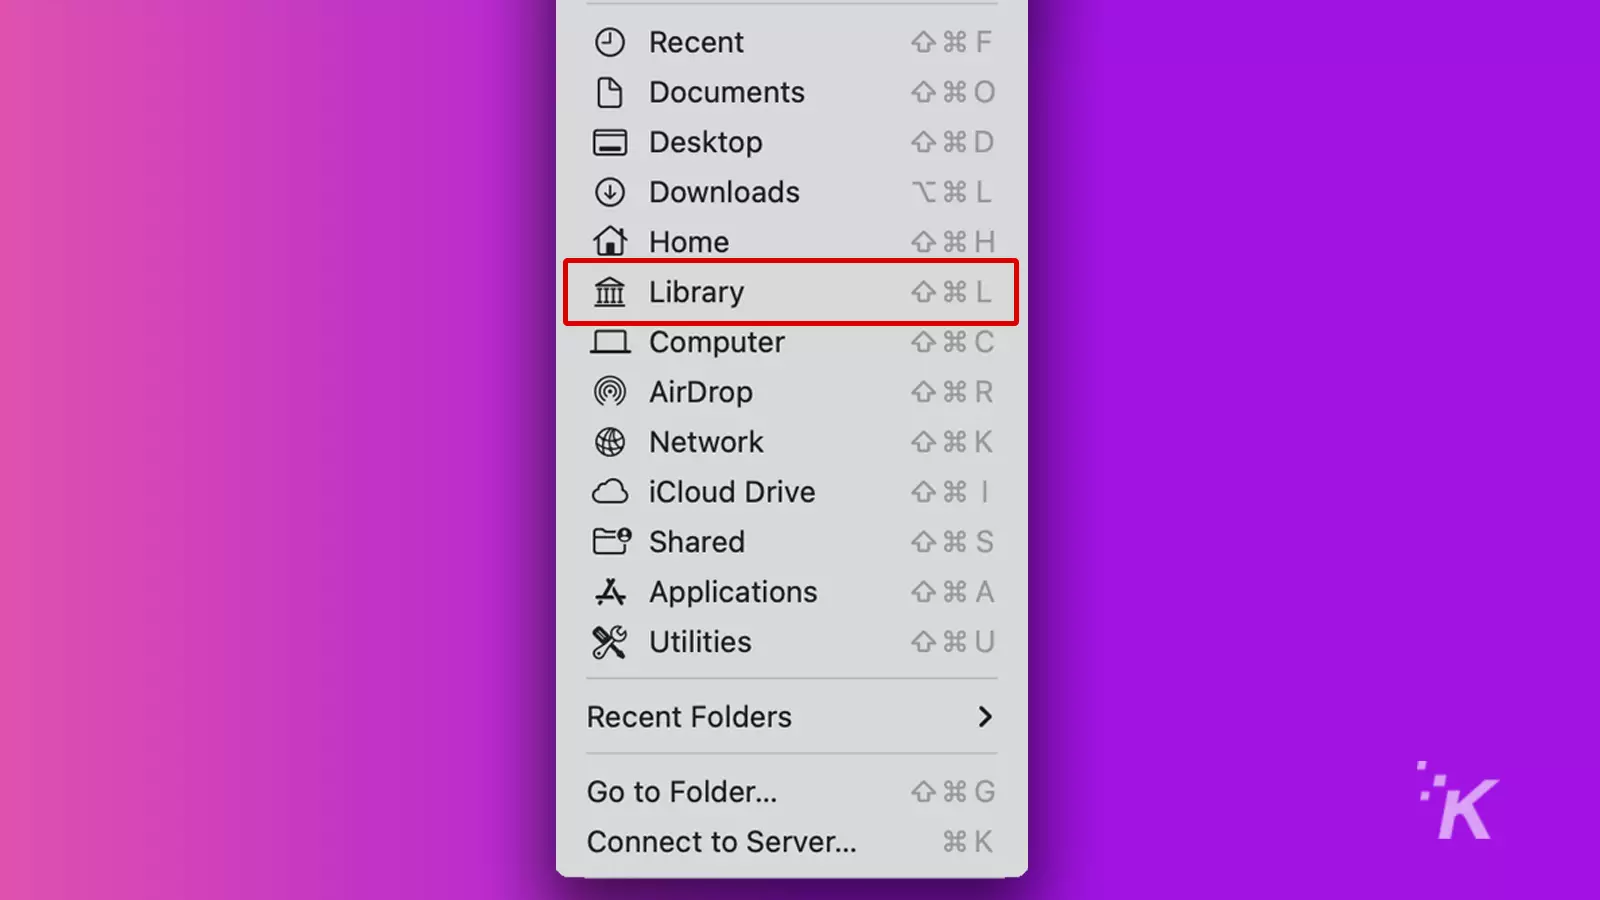Click the Shared folder icon

coord(612,541)
